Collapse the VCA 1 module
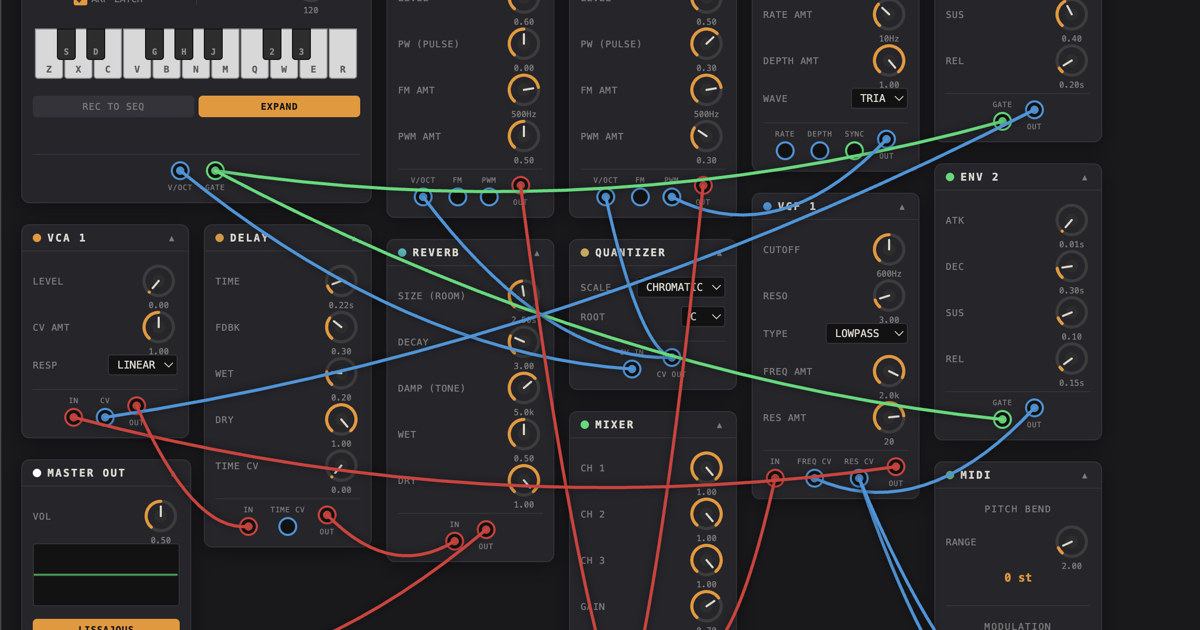 click(x=171, y=238)
